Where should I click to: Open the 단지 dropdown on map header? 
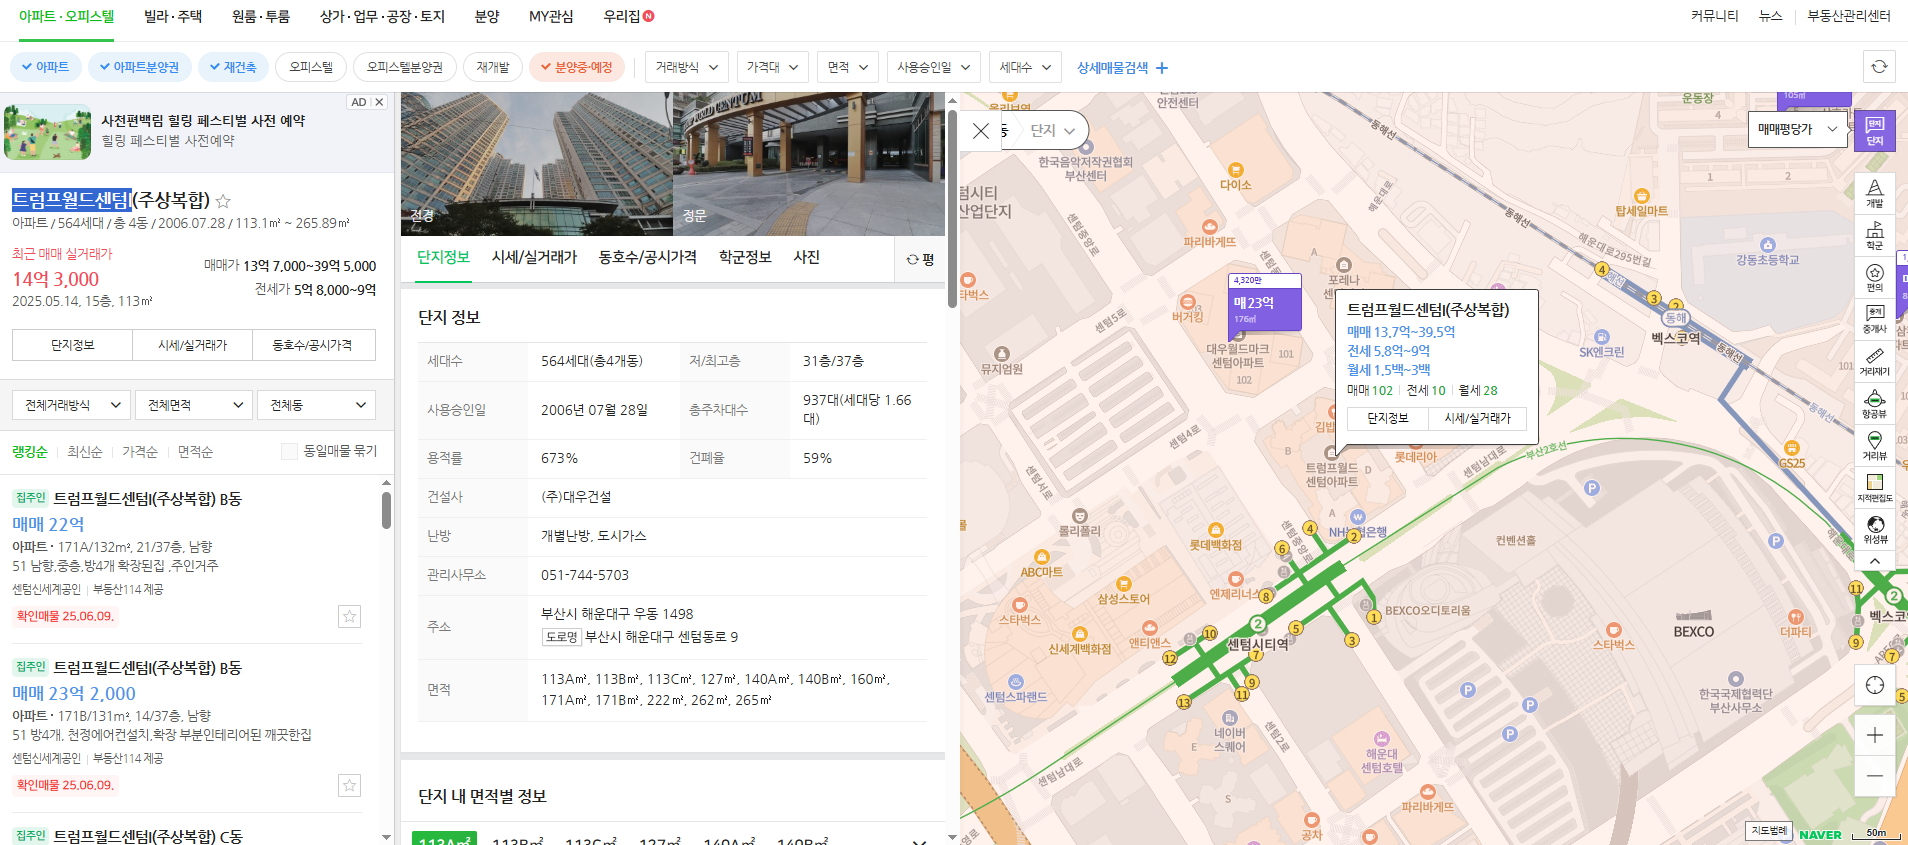1053,131
